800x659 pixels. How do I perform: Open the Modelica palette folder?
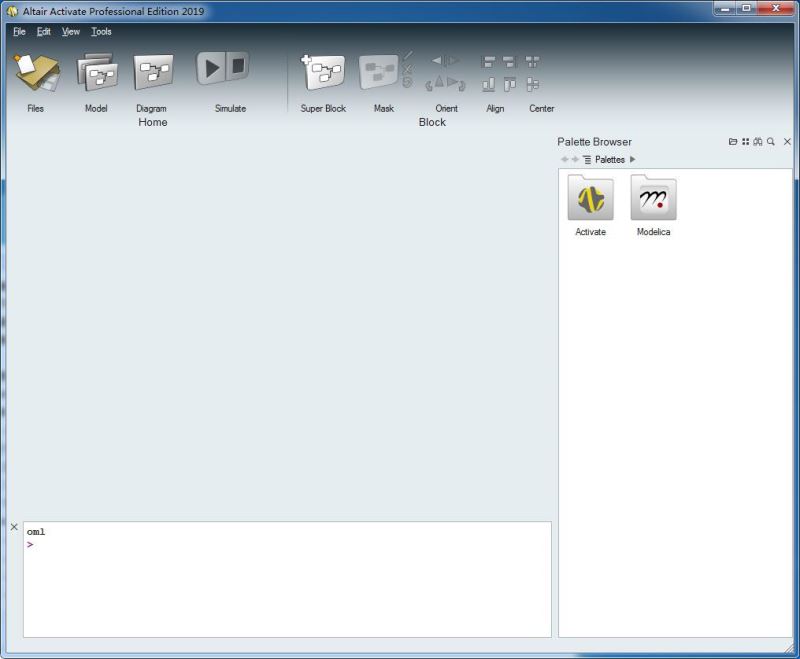coord(654,205)
